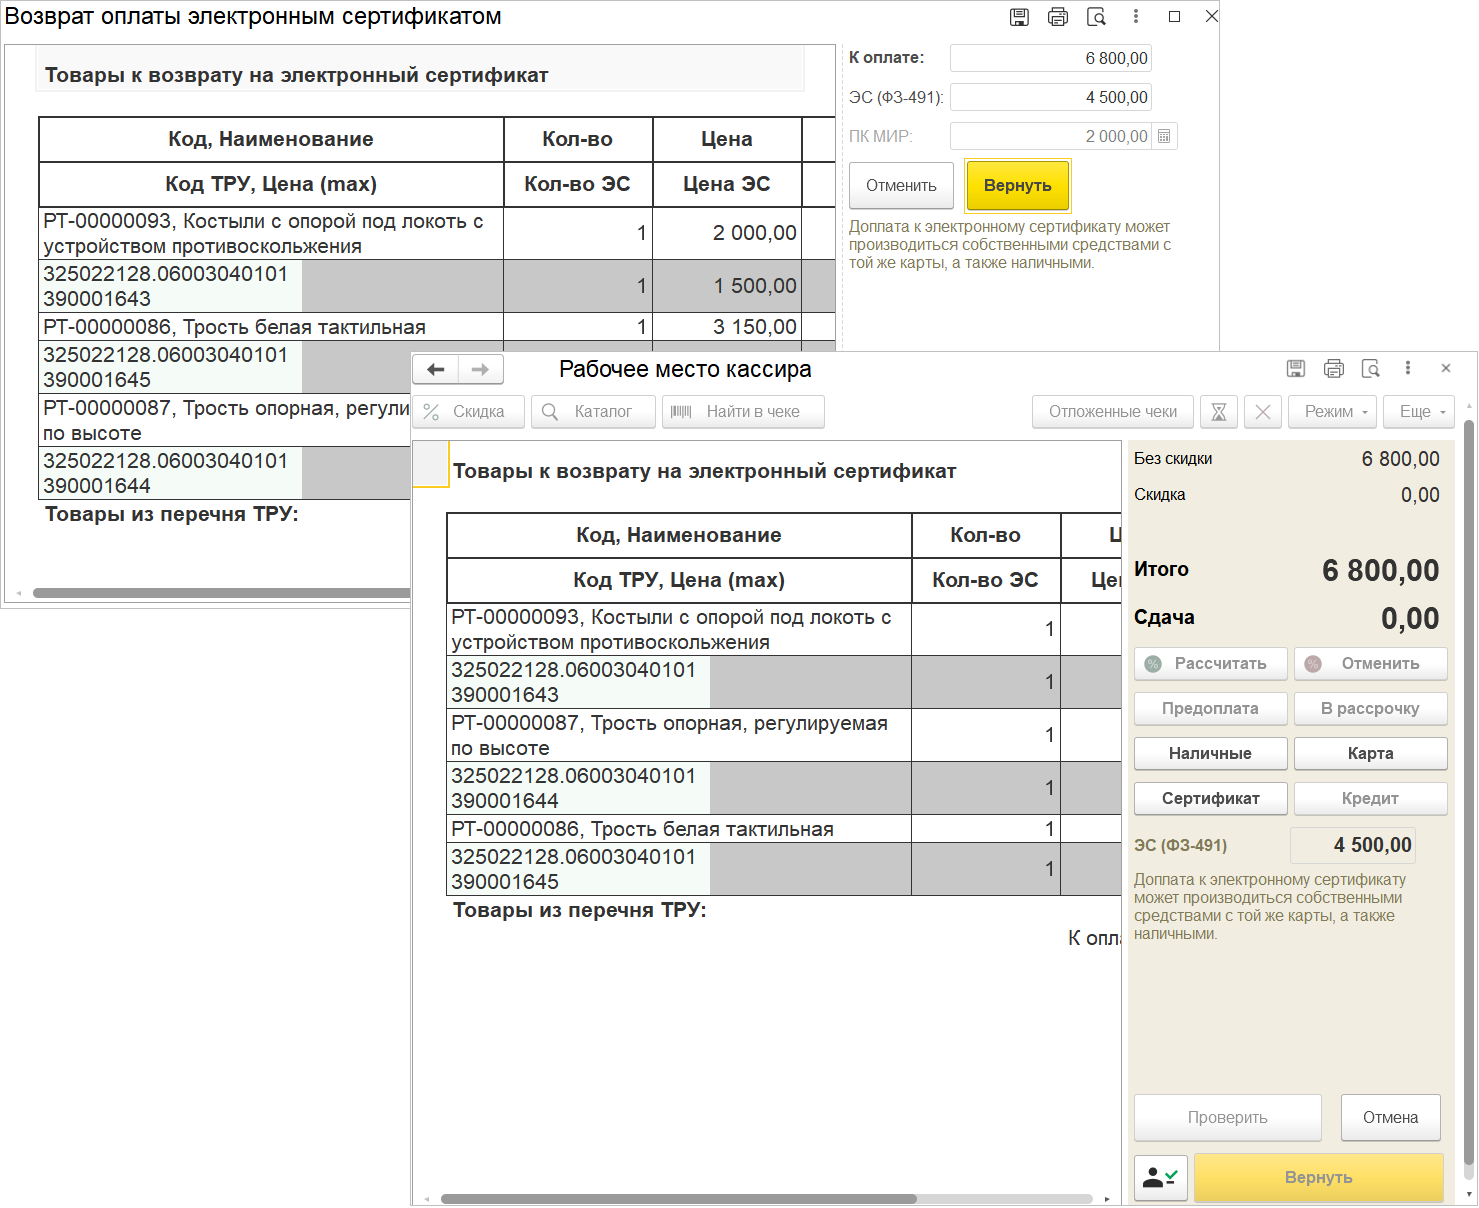Open the Каталог search
Image resolution: width=1479 pixels, height=1208 pixels.
click(x=593, y=412)
